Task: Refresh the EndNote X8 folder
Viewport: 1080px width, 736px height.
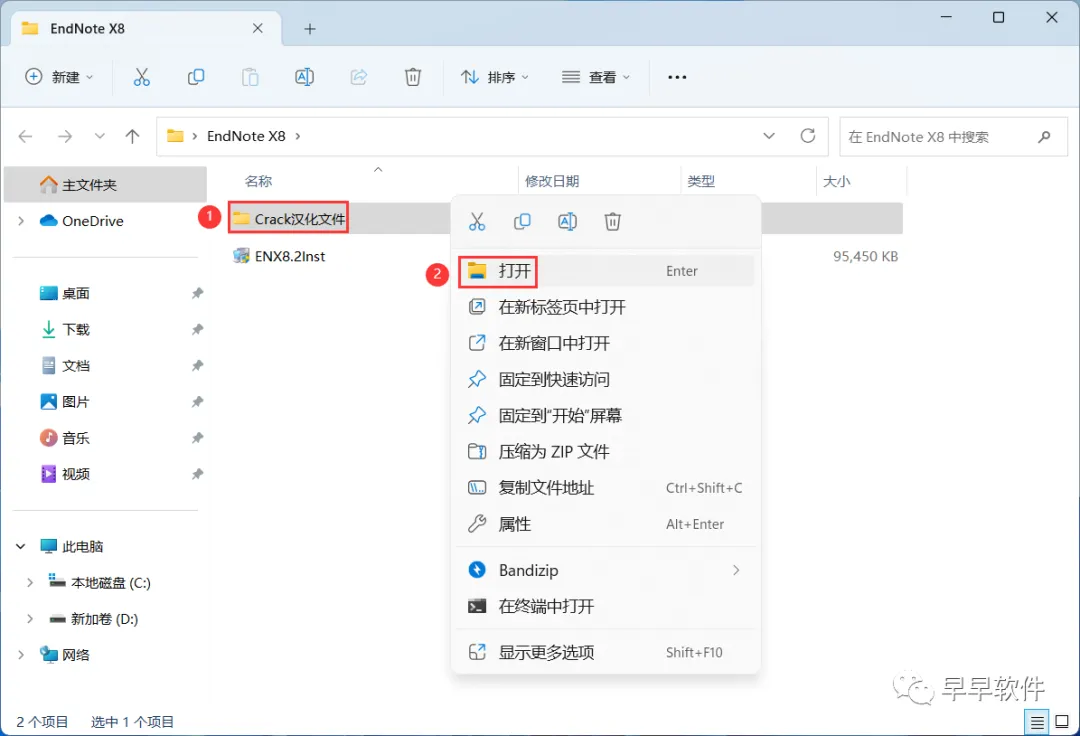Action: point(808,136)
